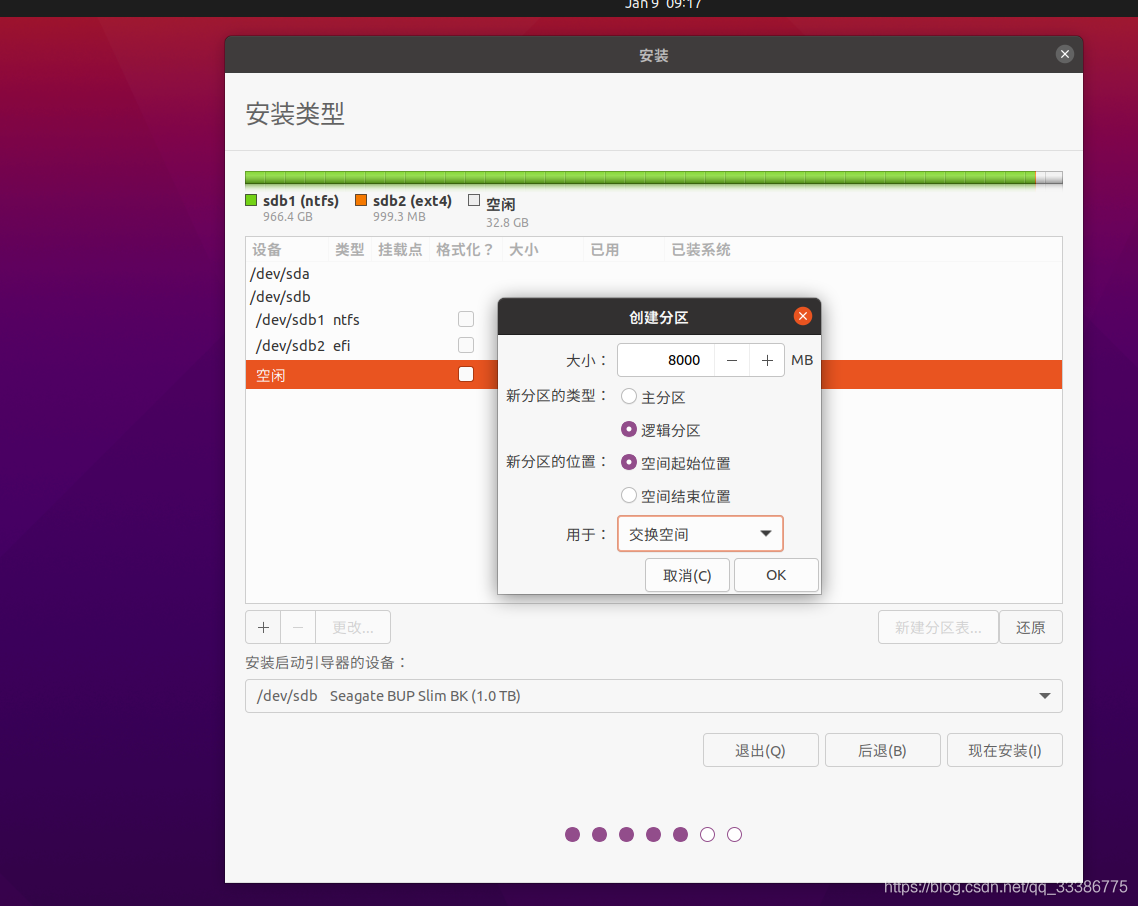Select 逻辑分区 radio button
Image resolution: width=1138 pixels, height=906 pixels.
[629, 429]
